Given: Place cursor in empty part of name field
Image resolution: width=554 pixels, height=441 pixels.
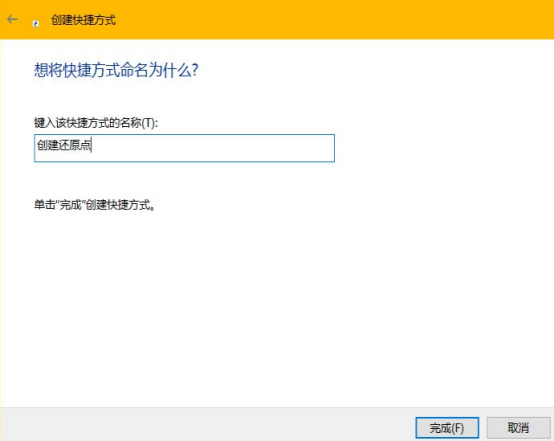Looking at the screenshot, I should click(x=212, y=148).
